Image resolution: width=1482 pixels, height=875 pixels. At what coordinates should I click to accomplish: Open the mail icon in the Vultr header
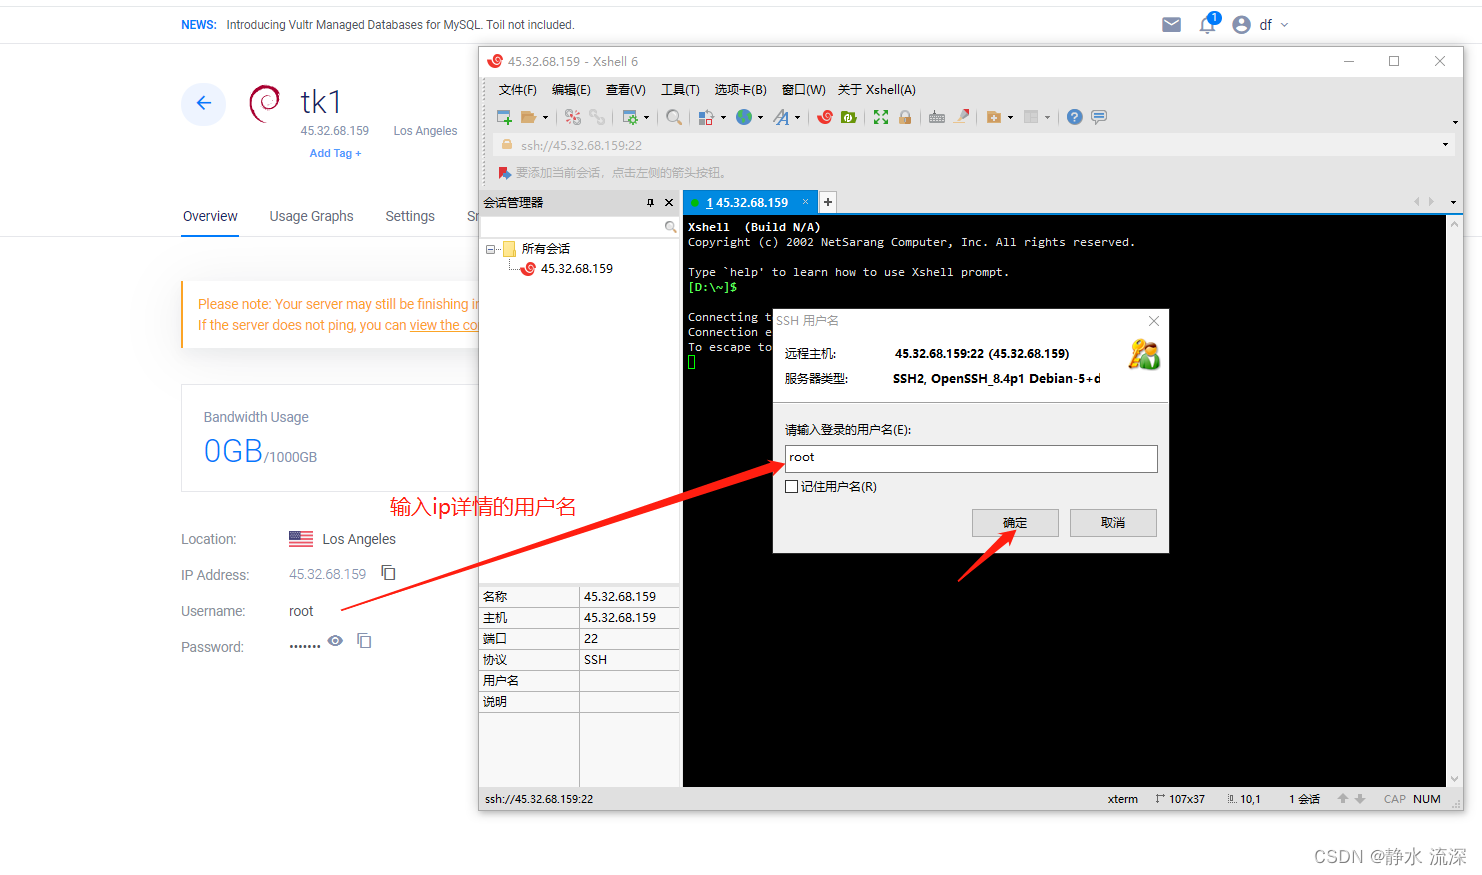click(x=1171, y=25)
